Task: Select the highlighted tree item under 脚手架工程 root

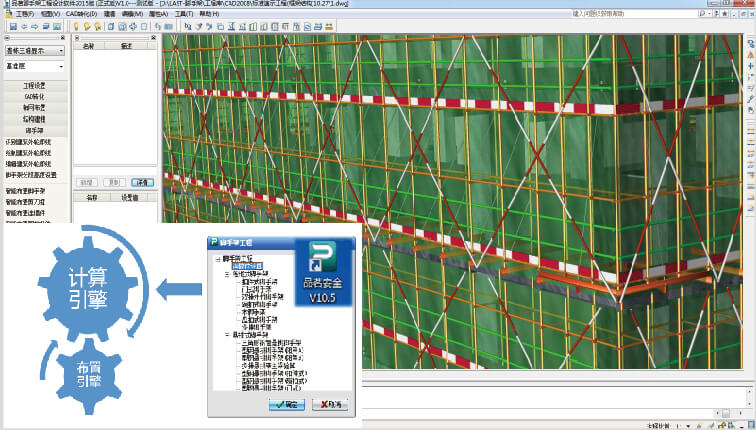Action: pyautogui.click(x=247, y=266)
